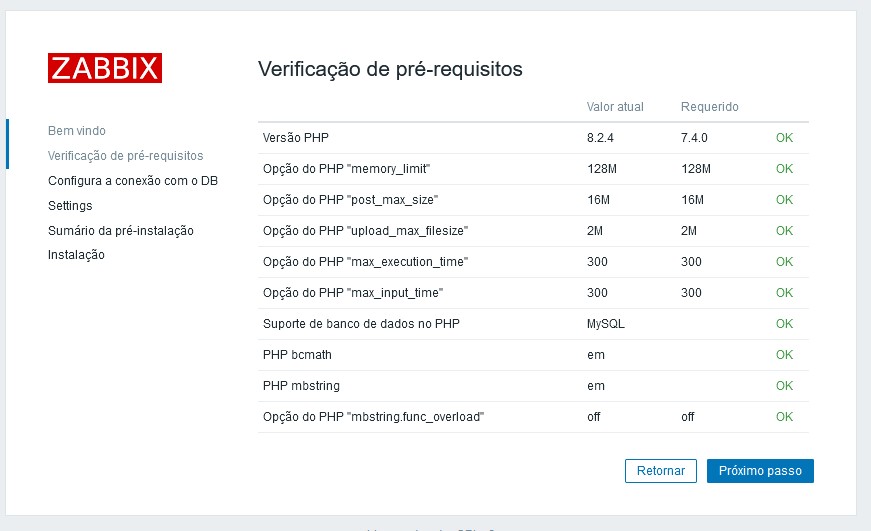Select Configura a conexão com o DB
Screen dimensions: 871x531
tap(133, 181)
